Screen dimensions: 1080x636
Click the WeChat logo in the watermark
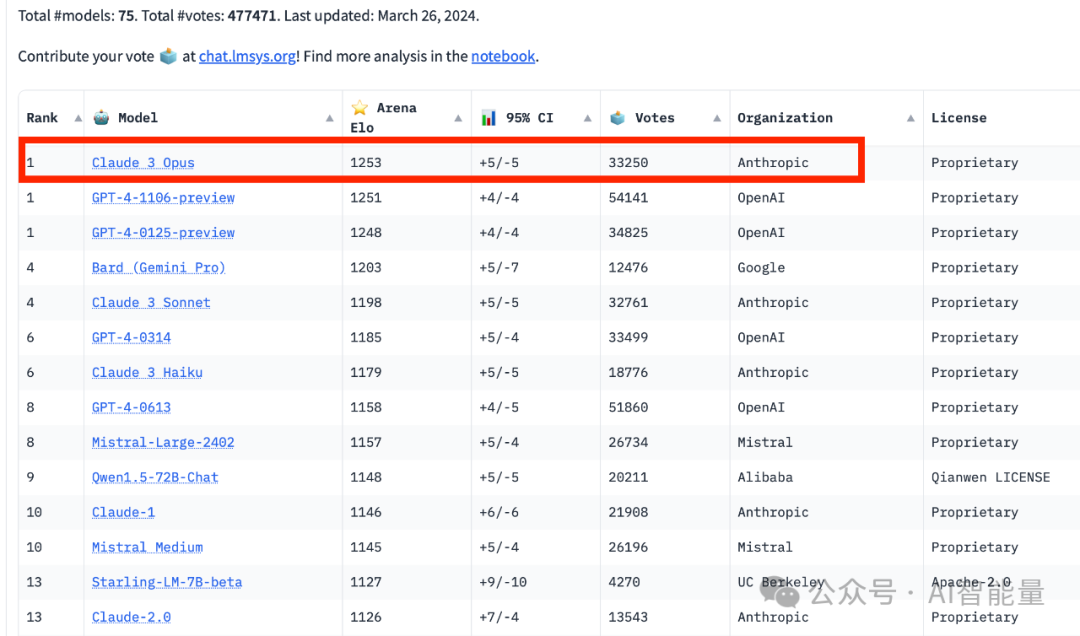787,593
